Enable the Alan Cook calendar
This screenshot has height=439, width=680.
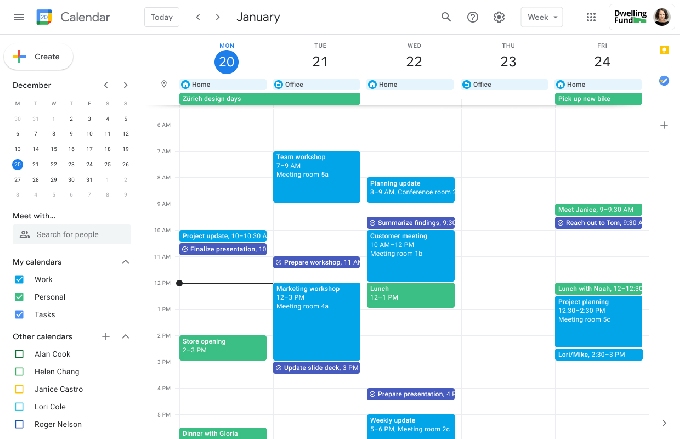pos(19,354)
